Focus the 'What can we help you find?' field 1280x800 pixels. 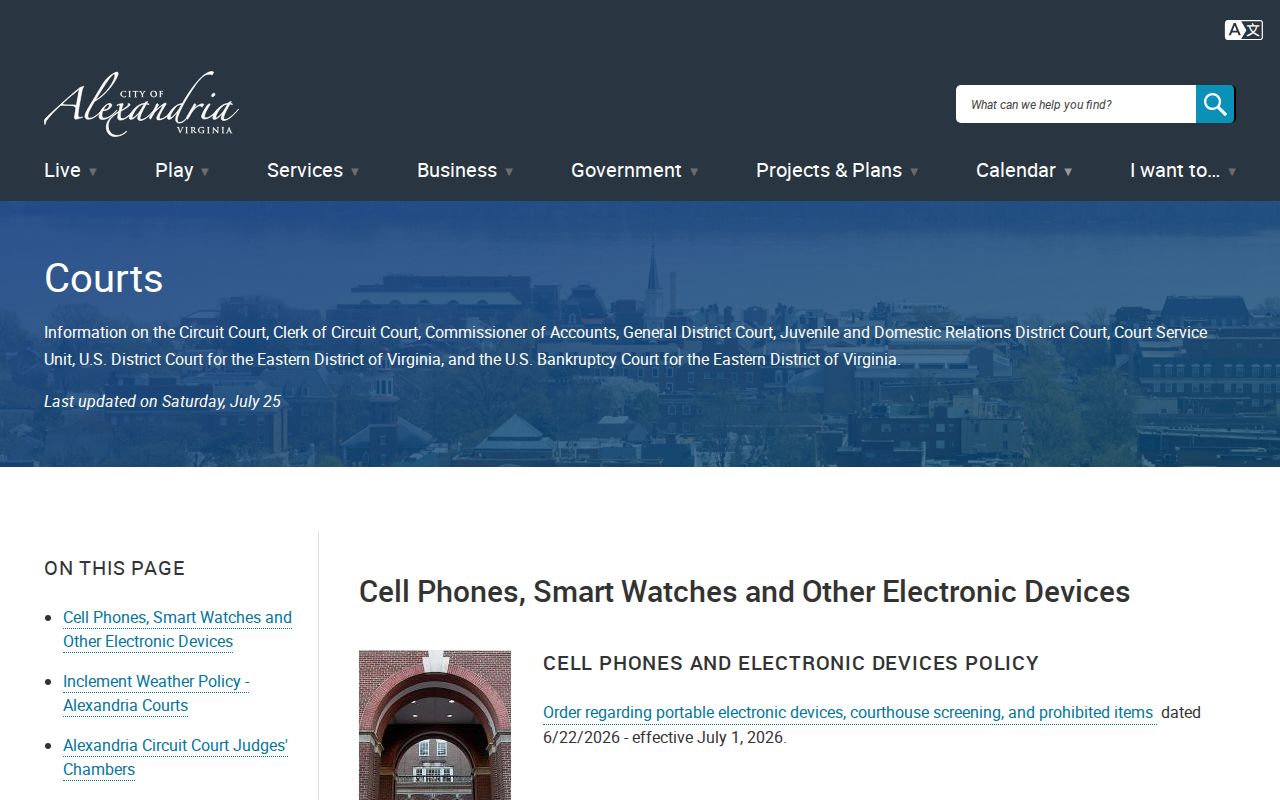pos(1076,104)
